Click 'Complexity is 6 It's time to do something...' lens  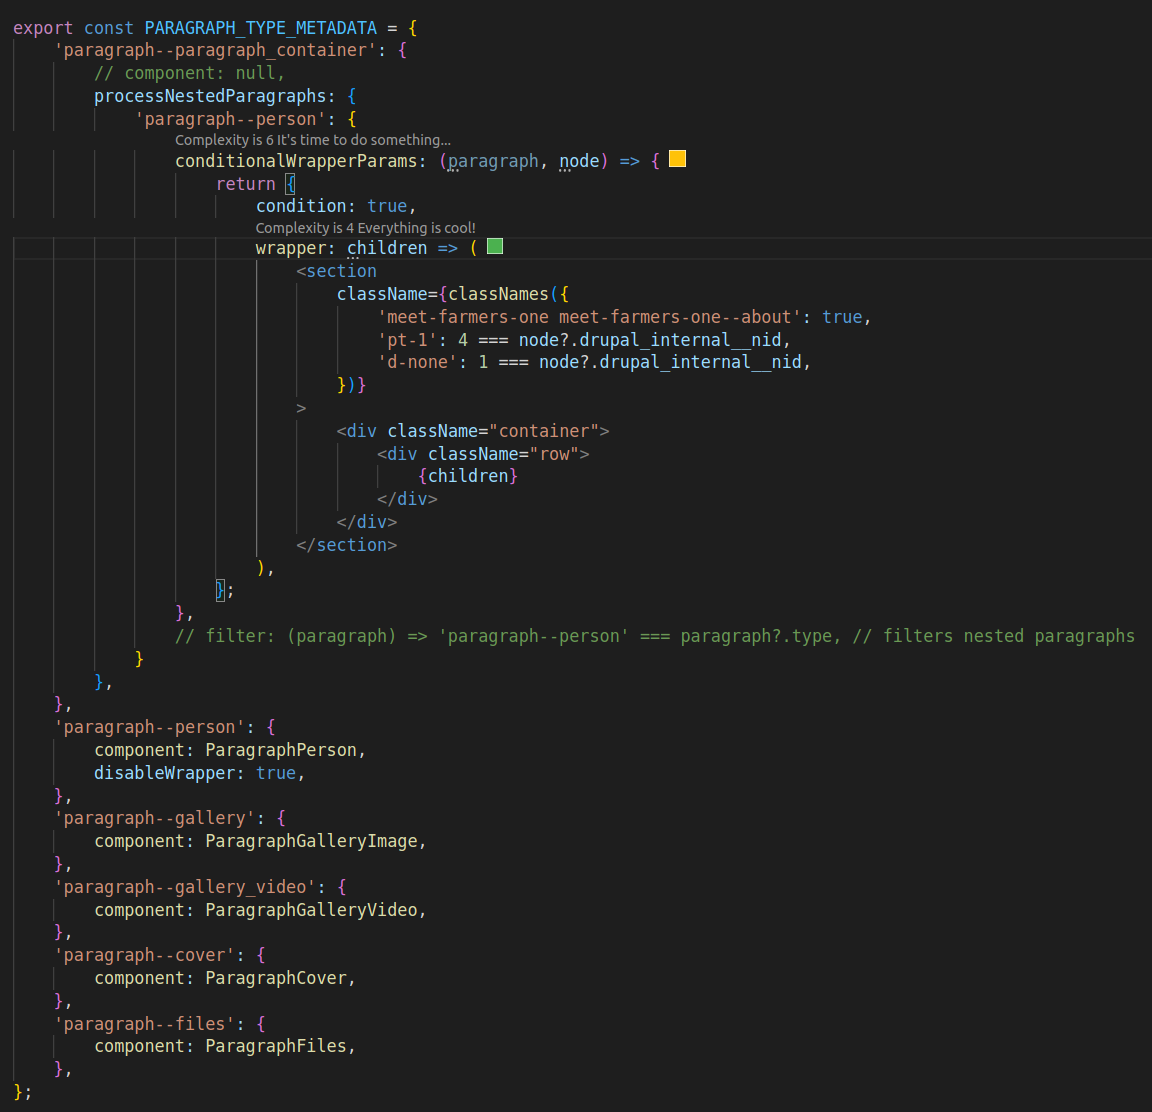pos(313,140)
